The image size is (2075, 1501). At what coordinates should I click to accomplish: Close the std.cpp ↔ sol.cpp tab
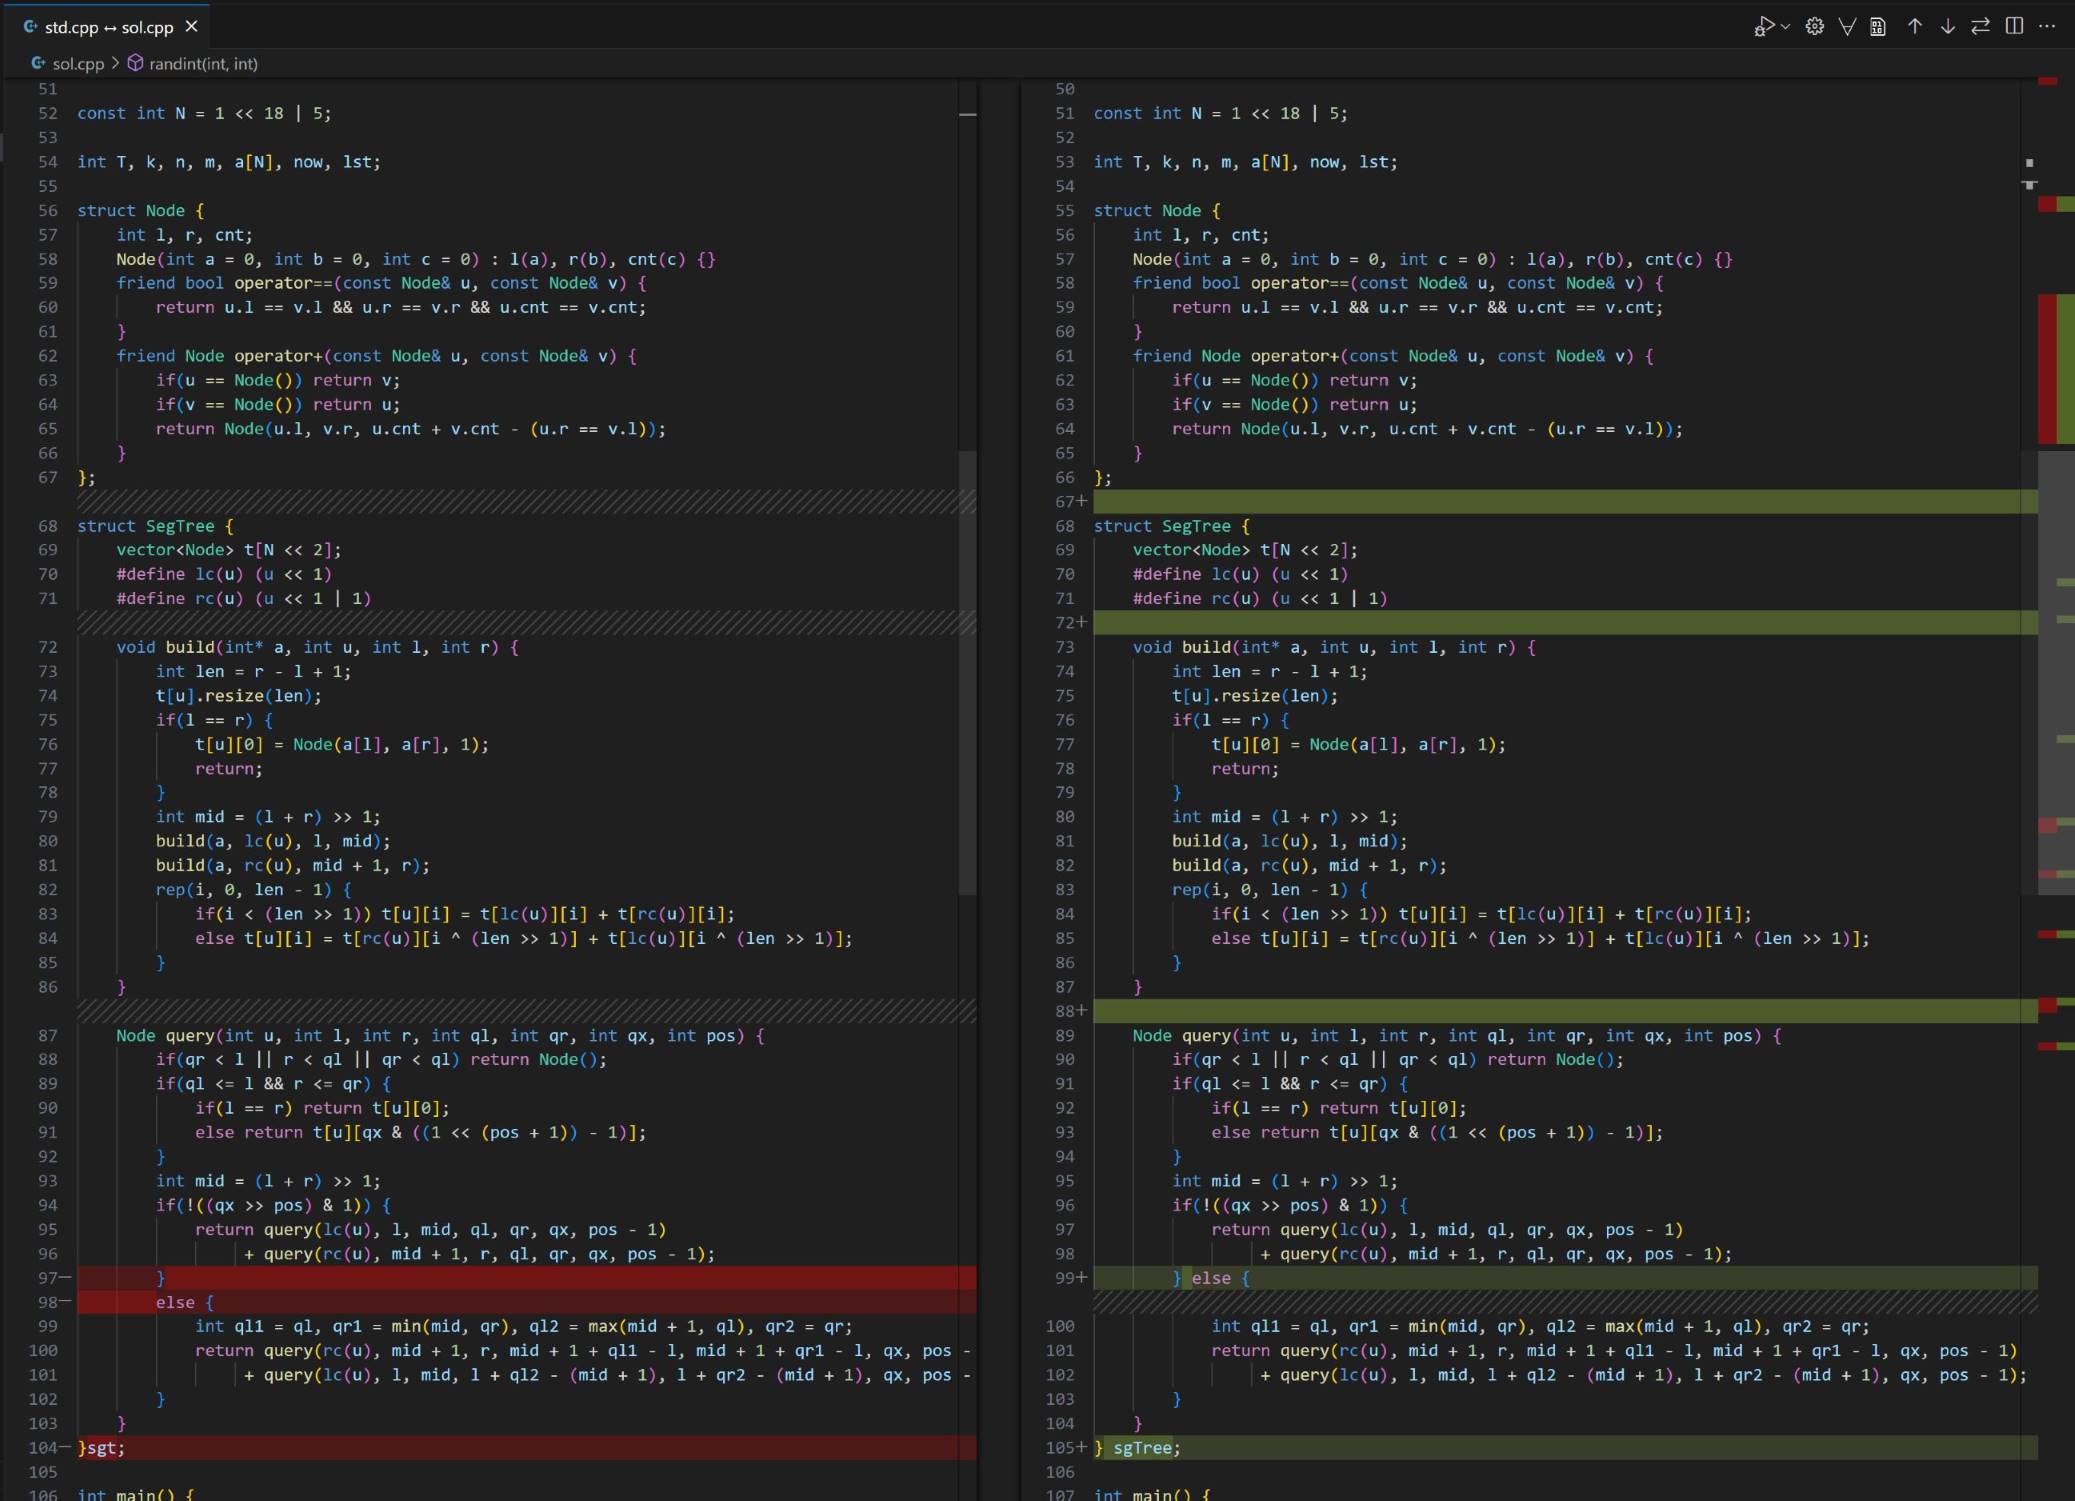(x=192, y=27)
